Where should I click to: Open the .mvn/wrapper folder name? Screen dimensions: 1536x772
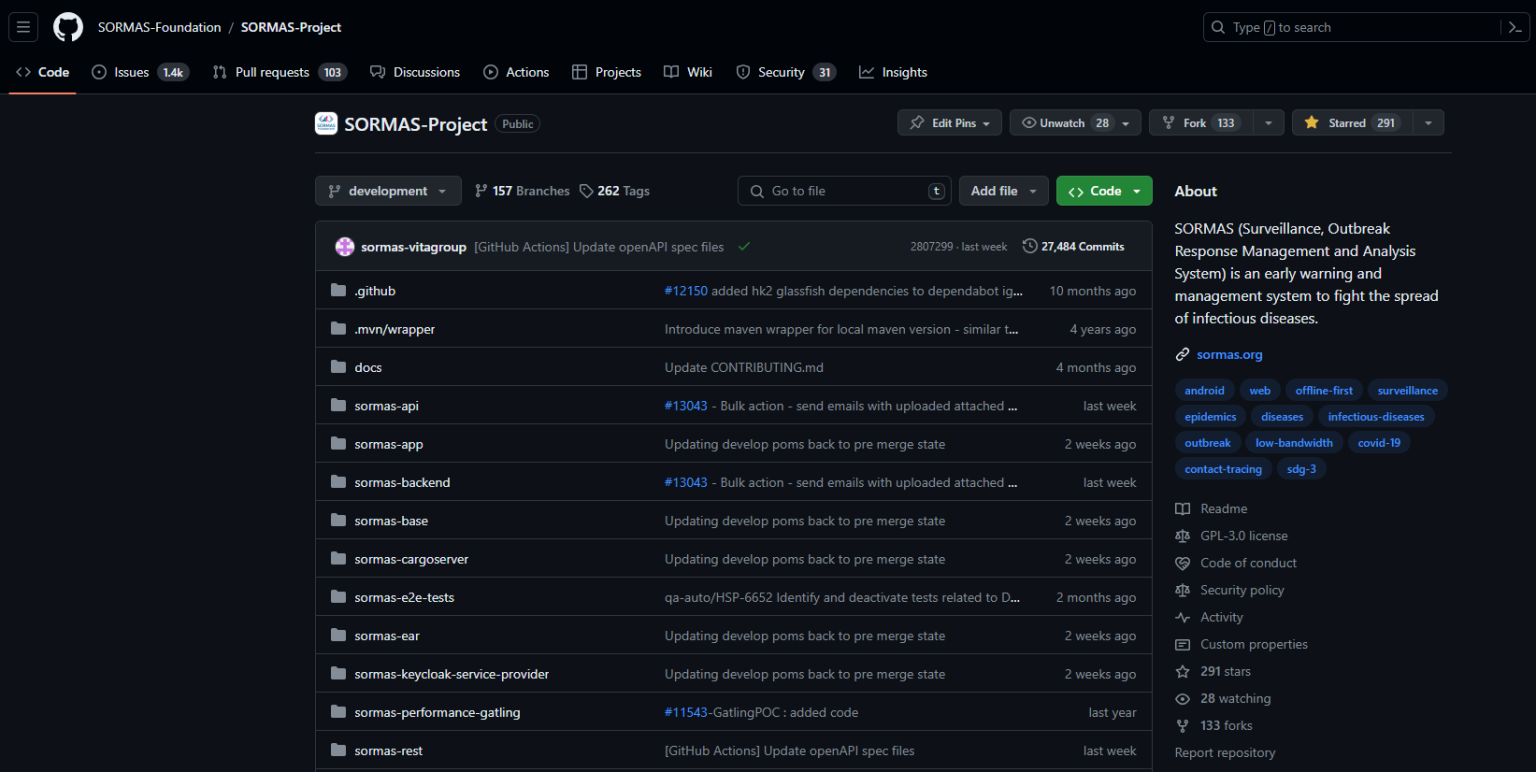394,329
